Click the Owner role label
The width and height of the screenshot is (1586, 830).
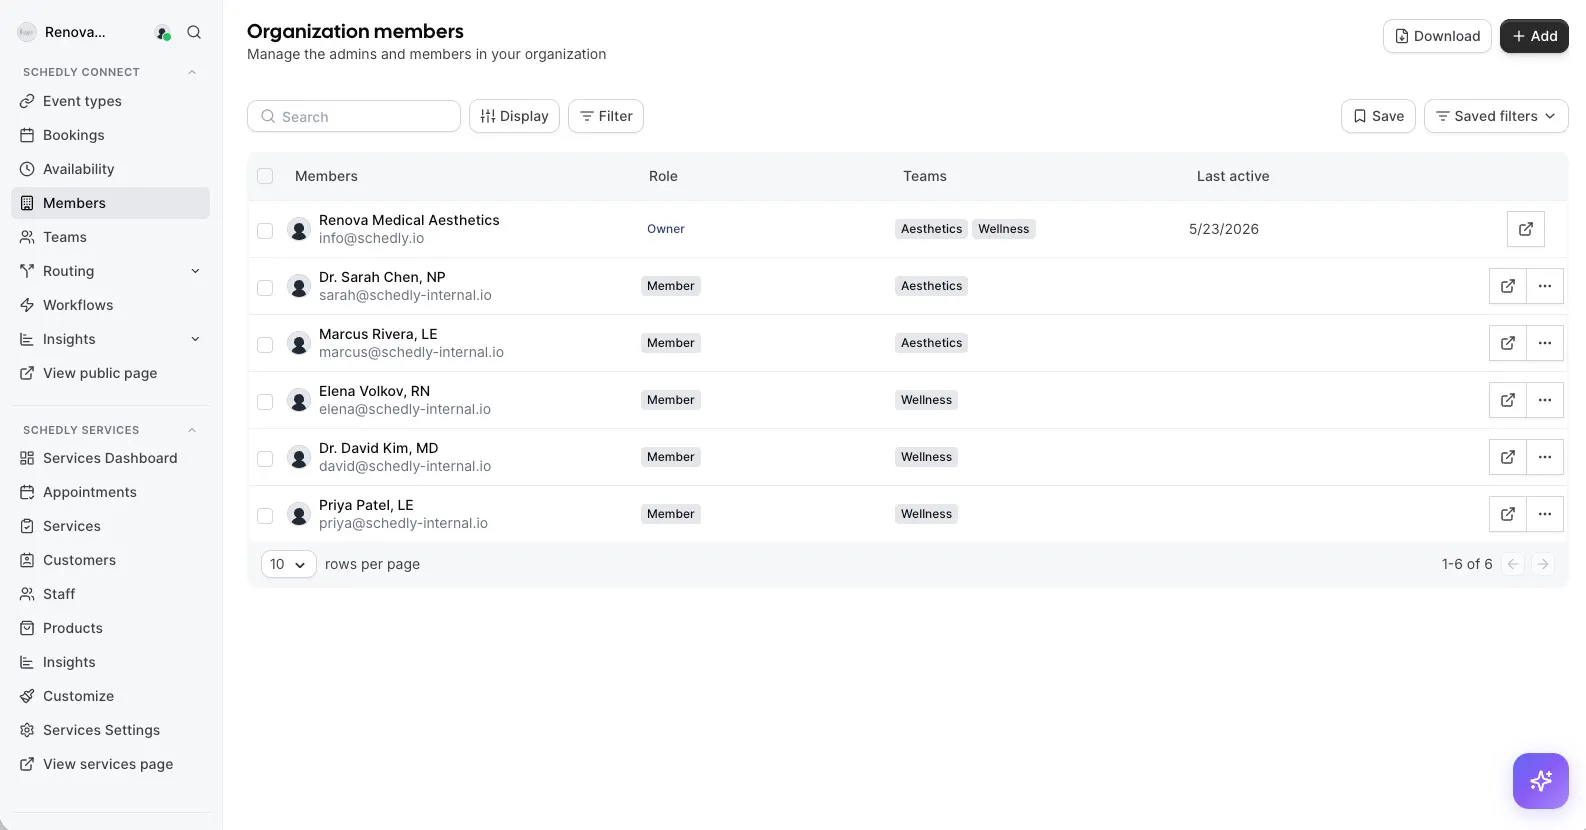tap(666, 229)
